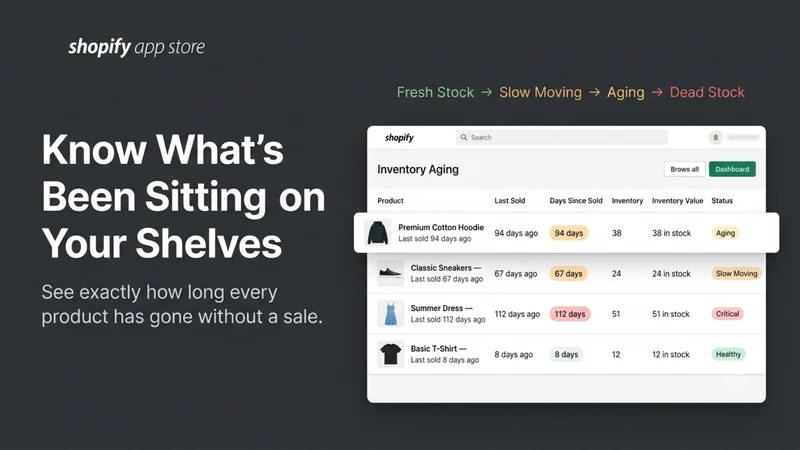Click the 112 days ago cell
Screen dimensions: 800x450
pos(517,314)
